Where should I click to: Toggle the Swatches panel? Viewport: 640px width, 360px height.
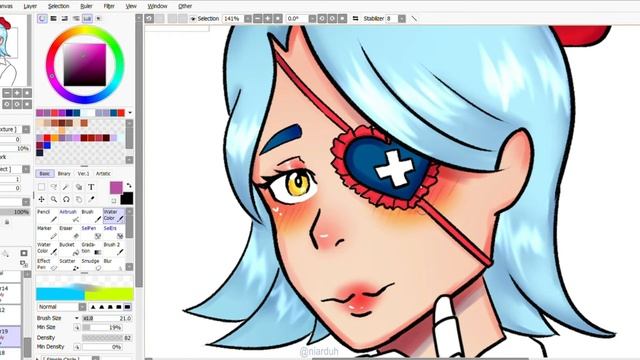click(87, 18)
